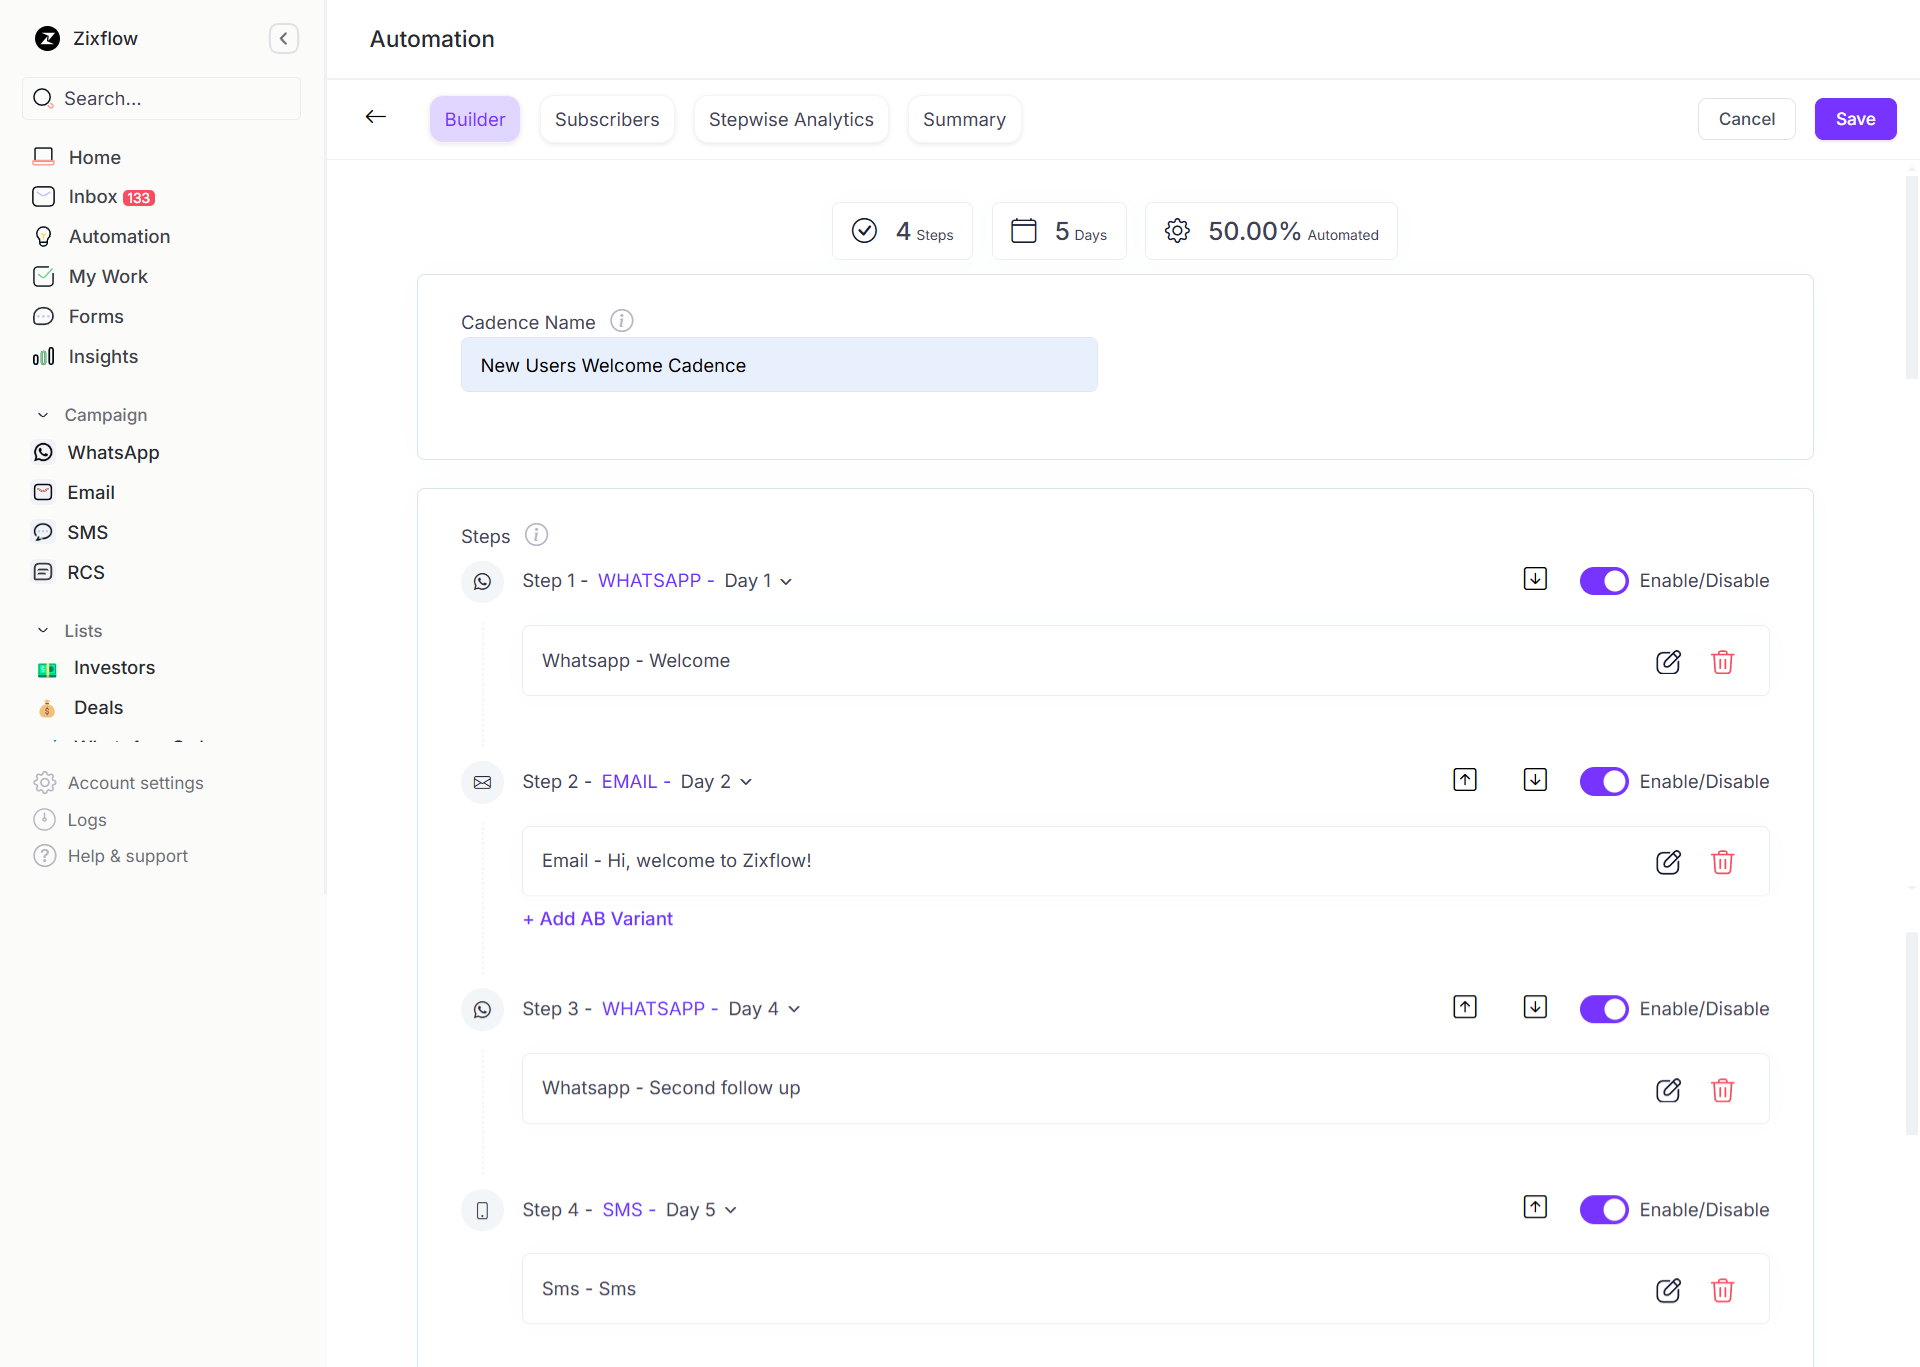Viewport: 1920px width, 1367px height.
Task: Move Step 2 up using the arrow icon
Action: click(1464, 779)
